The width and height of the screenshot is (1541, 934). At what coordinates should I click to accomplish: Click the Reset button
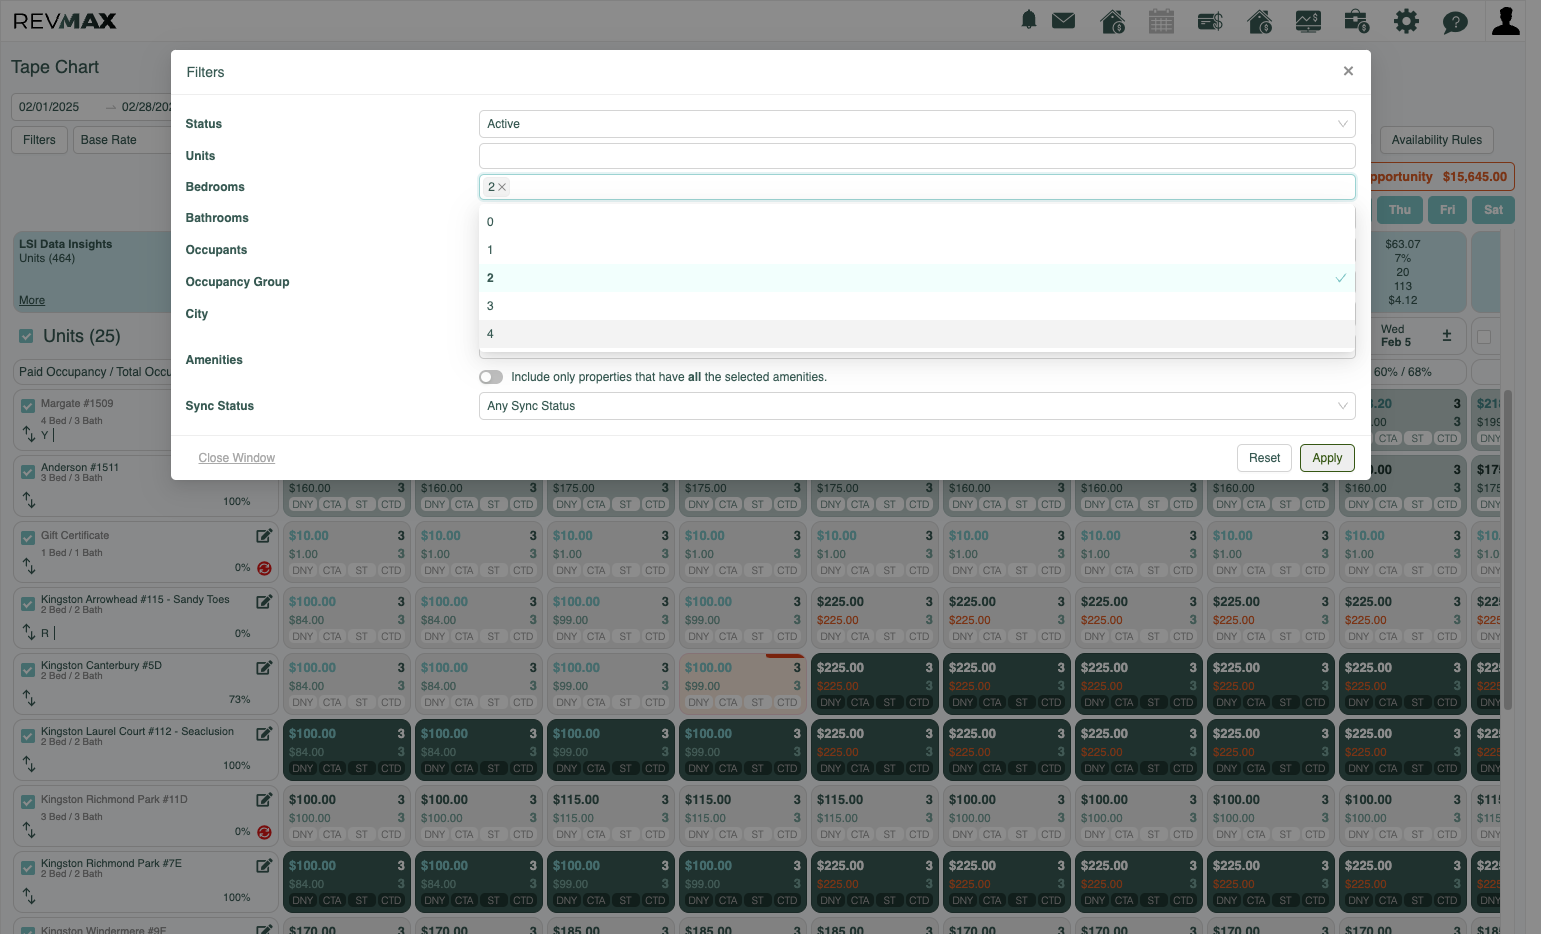click(1264, 458)
